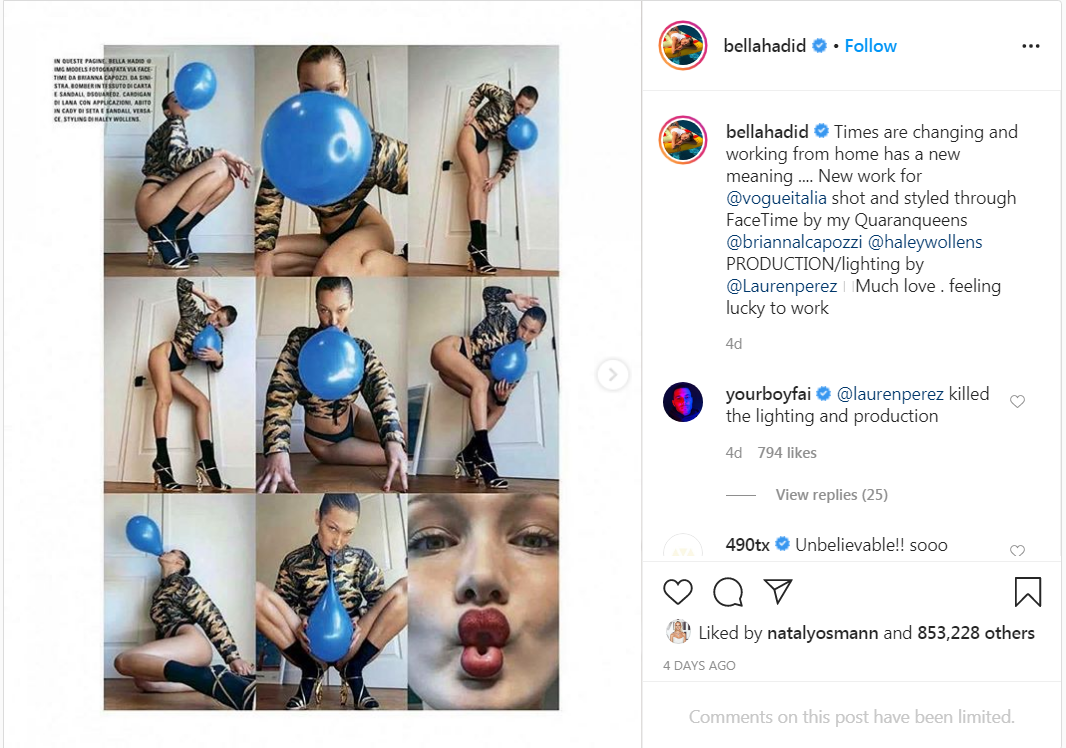The height and width of the screenshot is (748, 1066).
Task: Open the three-dot more options menu
Action: click(x=1031, y=46)
